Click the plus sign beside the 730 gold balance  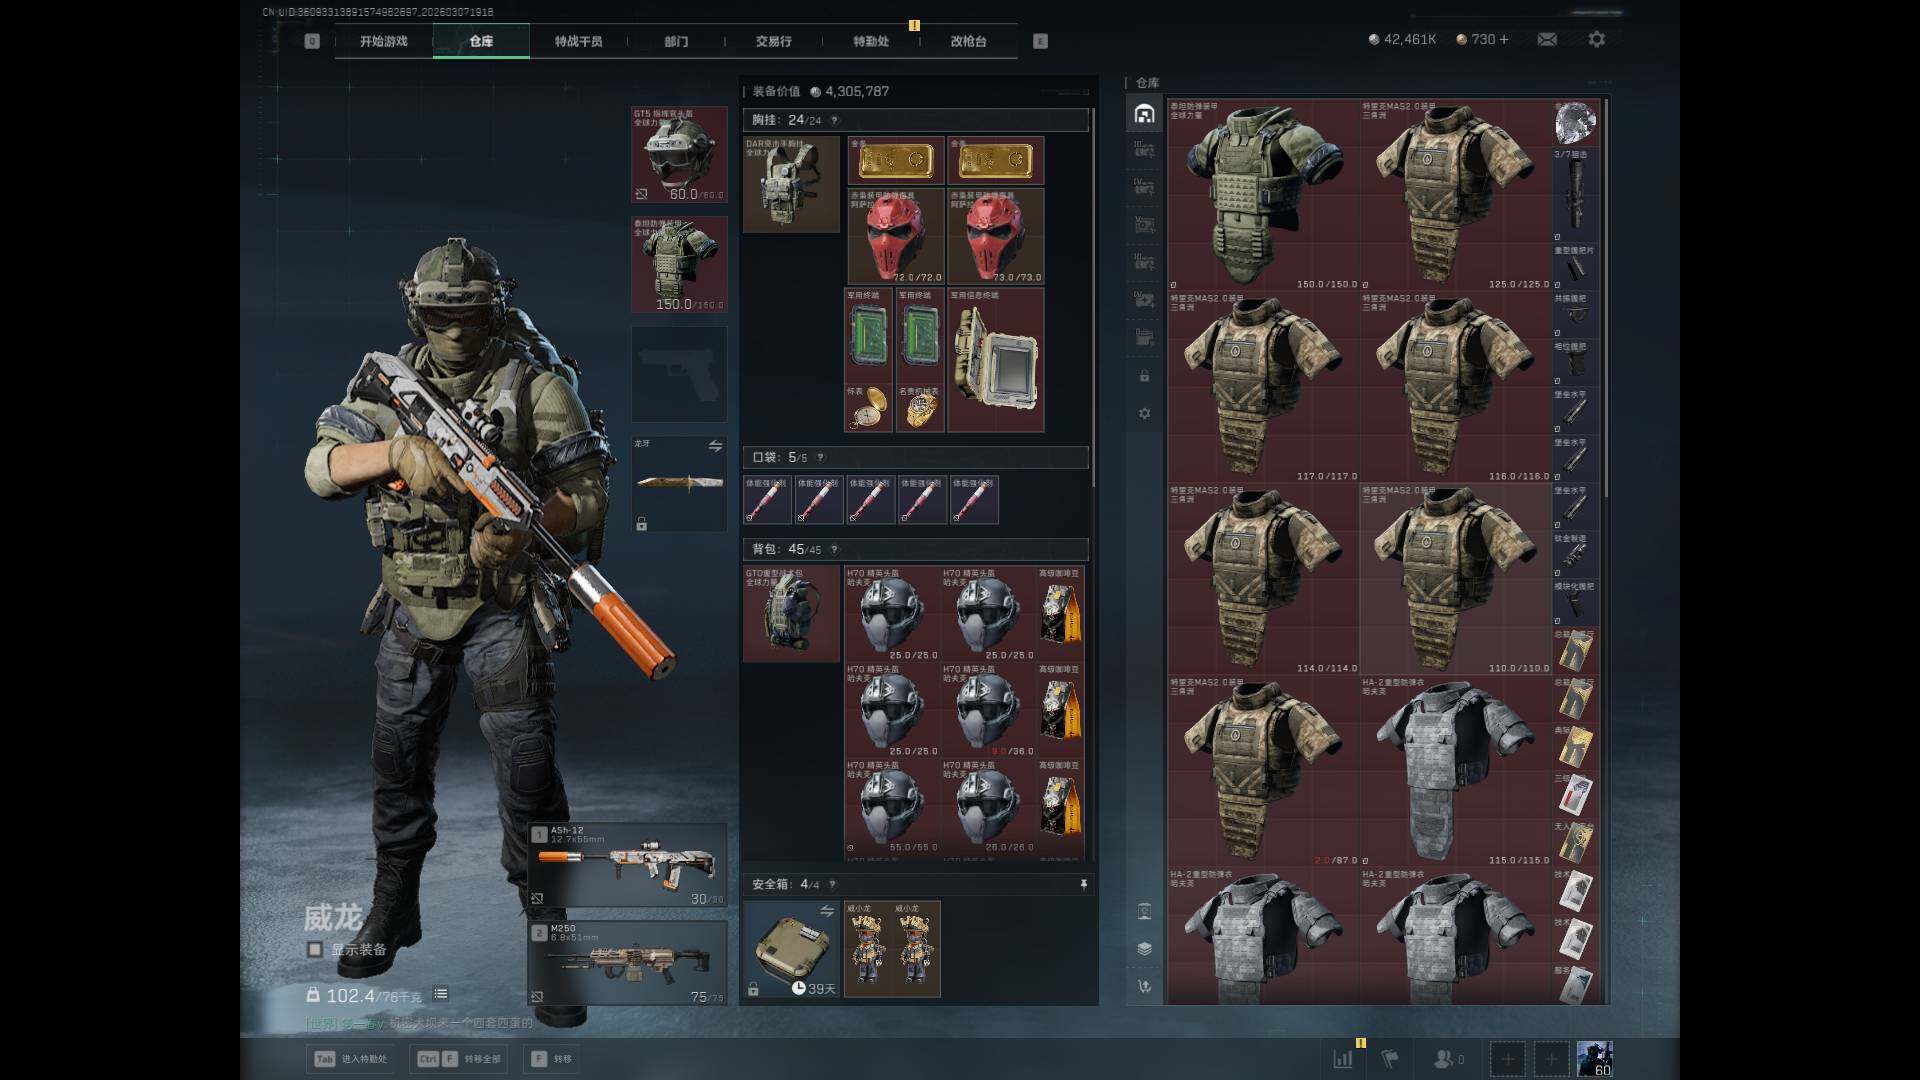pyautogui.click(x=1504, y=39)
